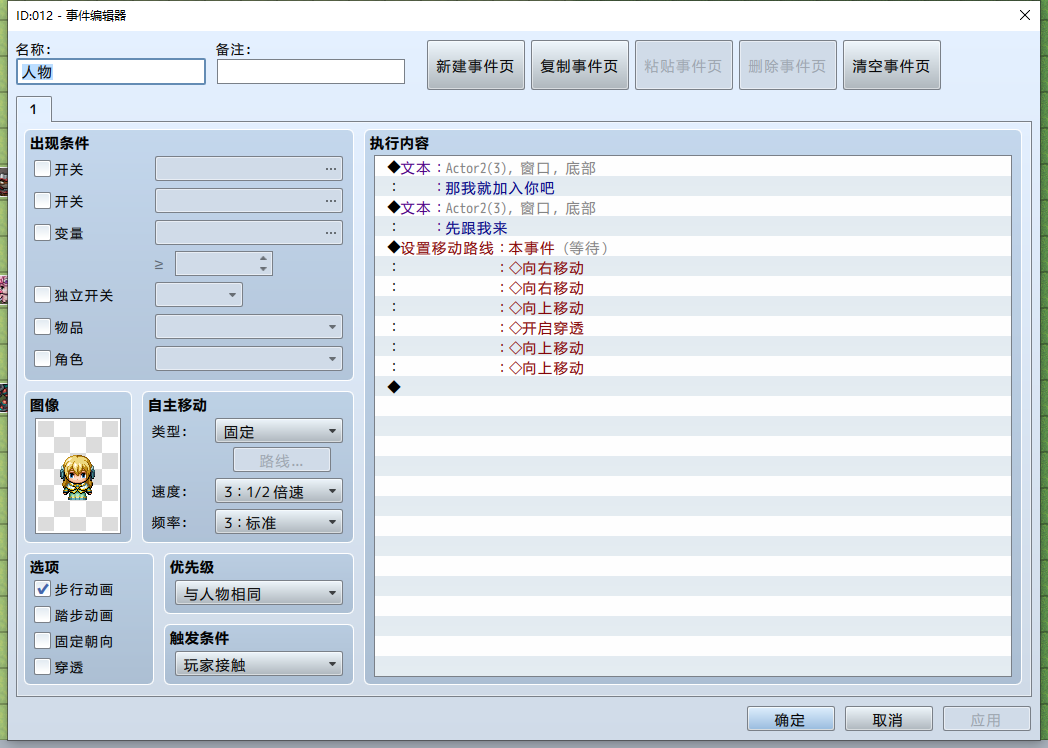Enable the 穿透 option checkbox

click(x=42, y=667)
